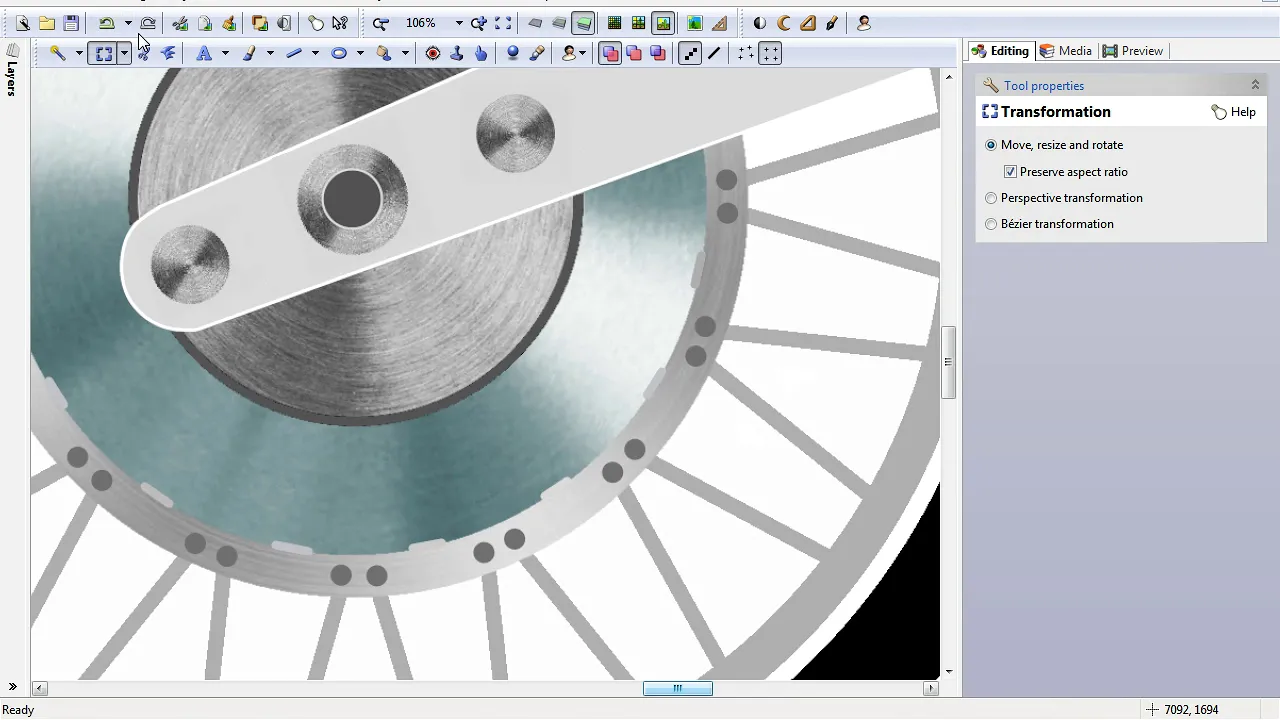This screenshot has width=1280, height=720.
Task: Select the red-eye removal tool
Action: (433, 53)
